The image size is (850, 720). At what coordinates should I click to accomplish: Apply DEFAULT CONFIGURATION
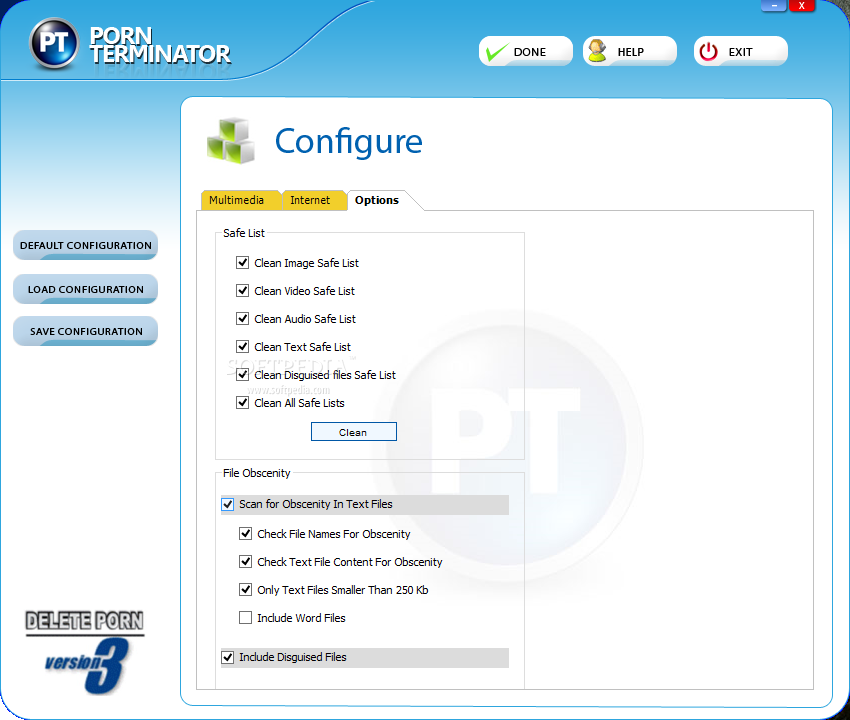(x=86, y=245)
